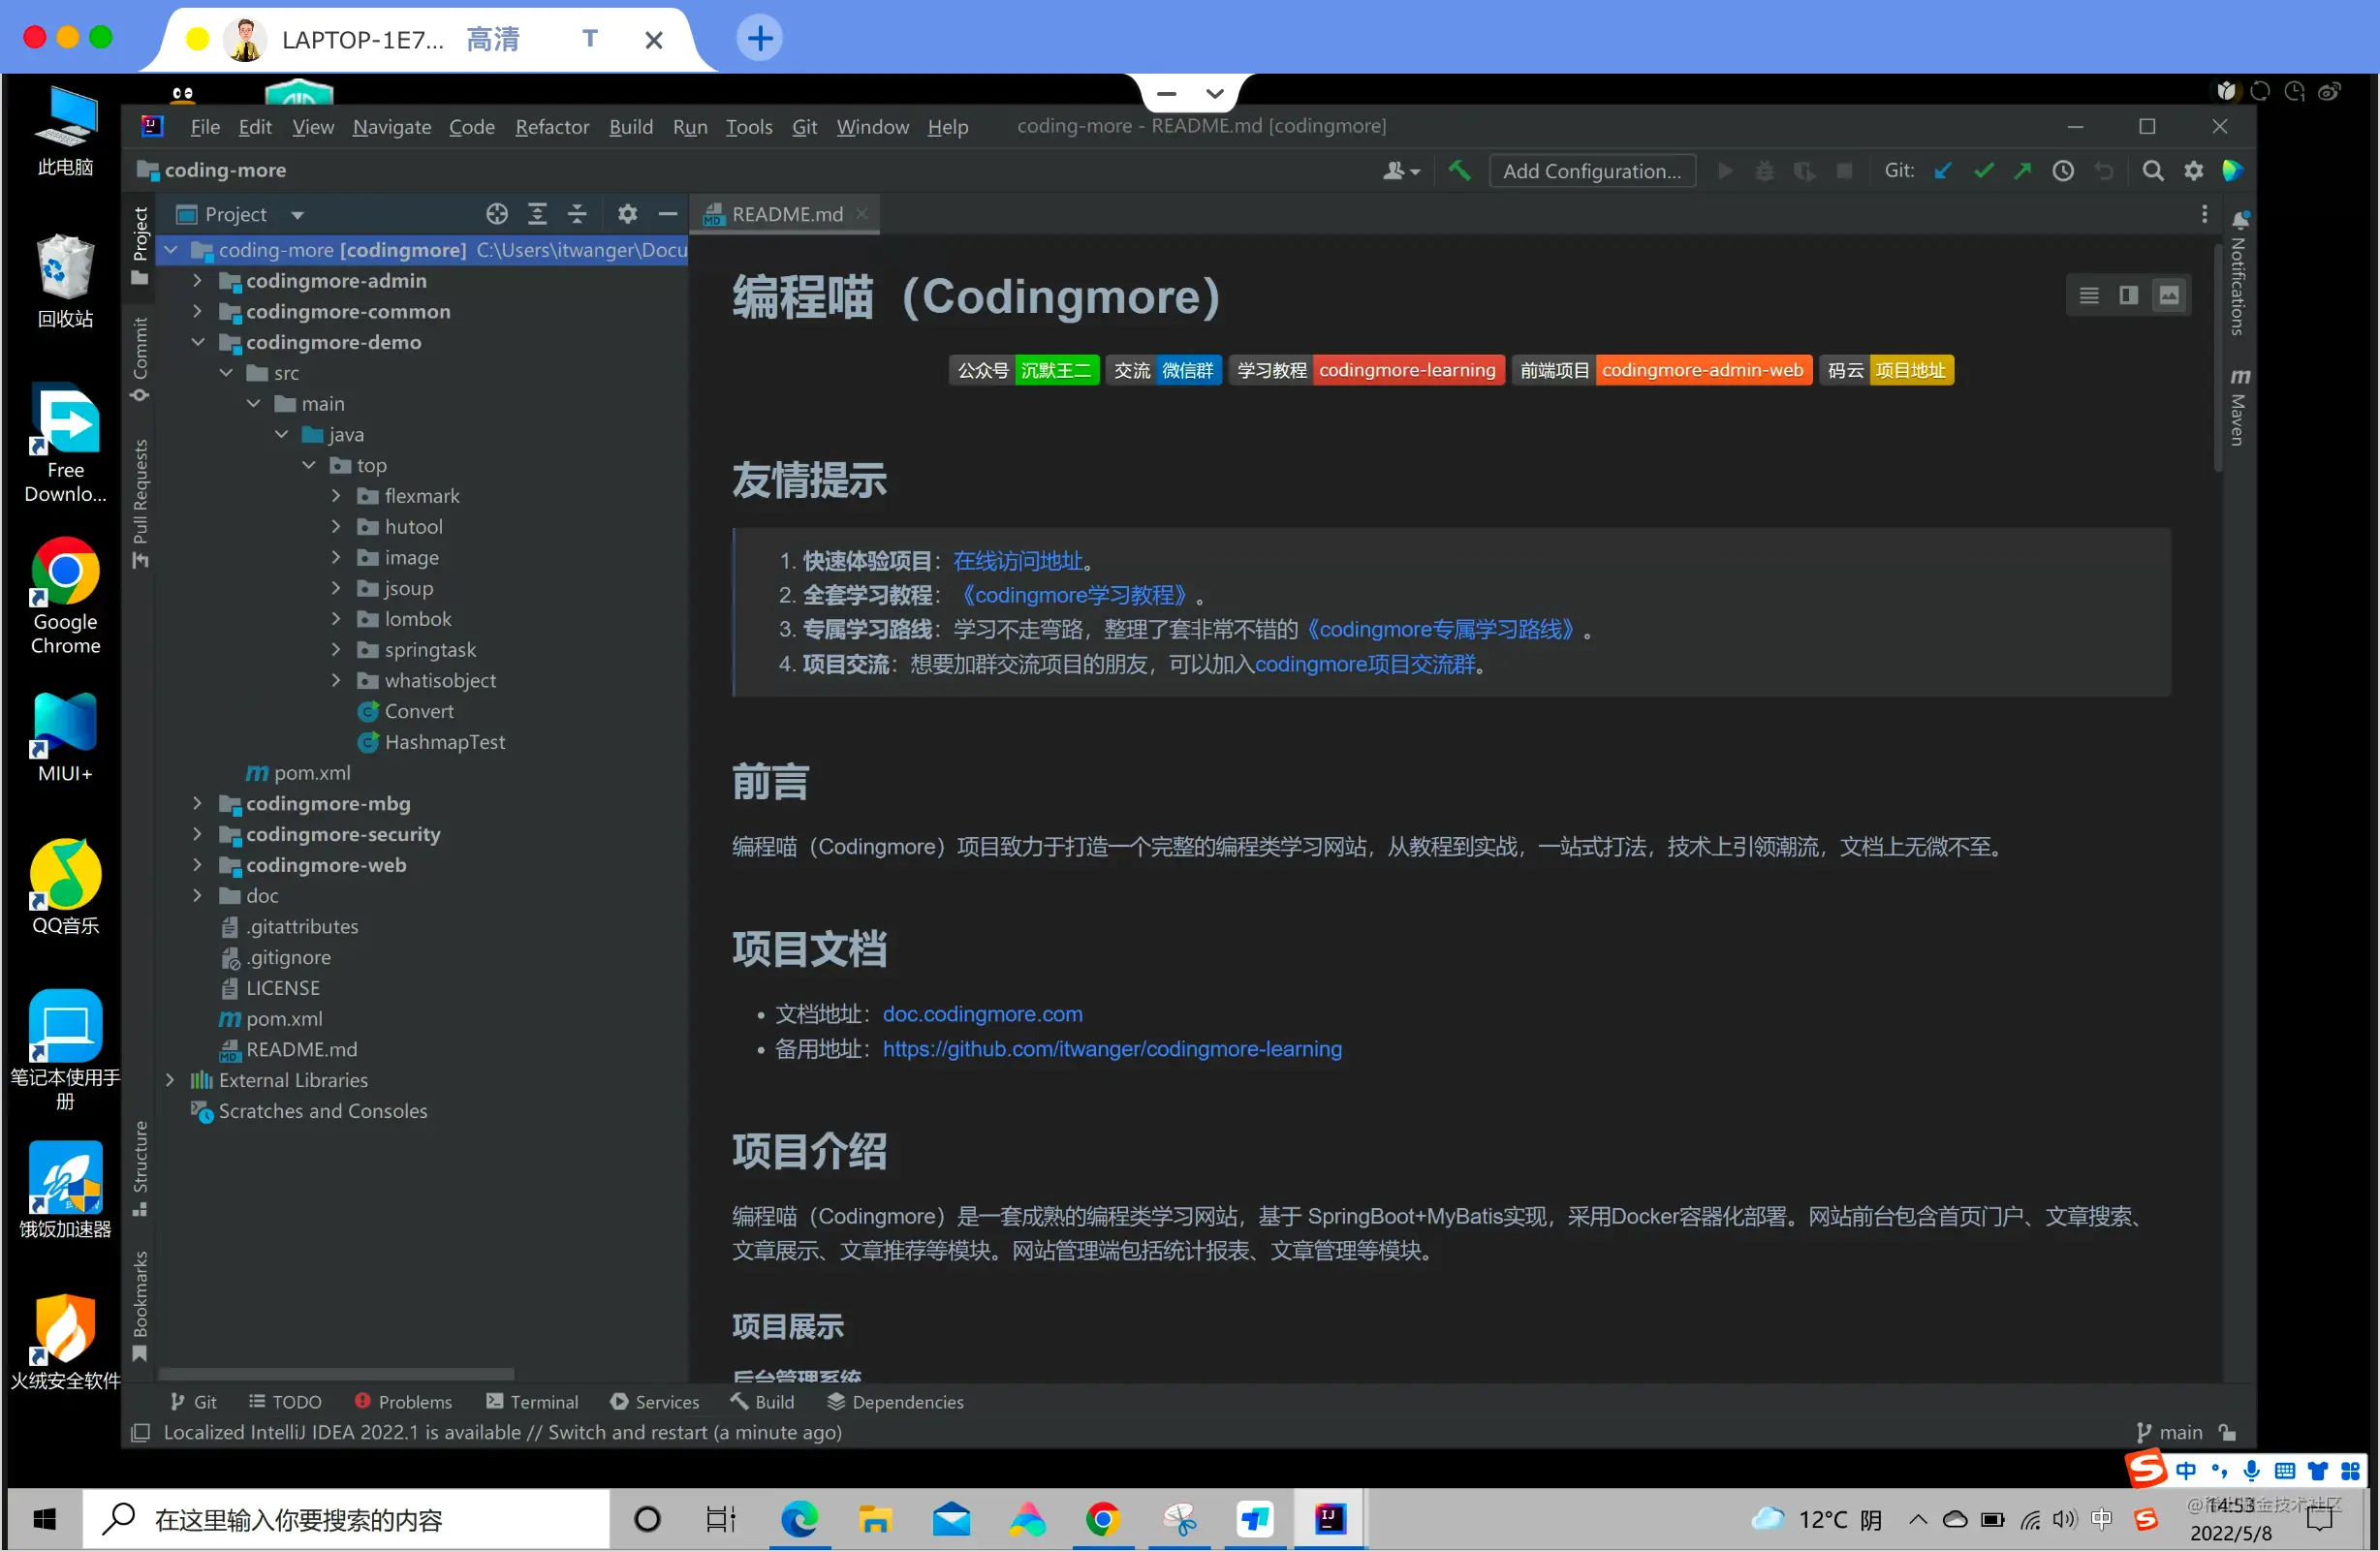Open the Maven tool window
The height and width of the screenshot is (1552, 2380).
2240,407
